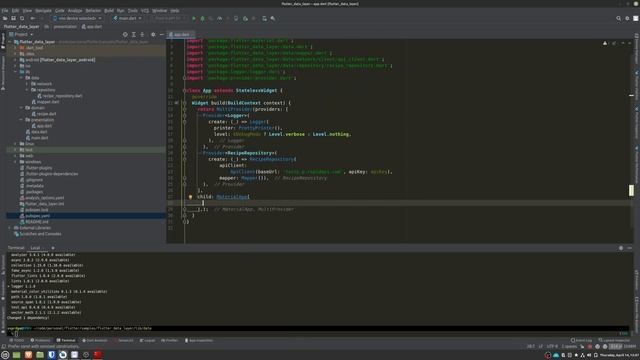The image size is (640, 360).
Task: Click the Save All toolbar icon
Action: (13, 18)
